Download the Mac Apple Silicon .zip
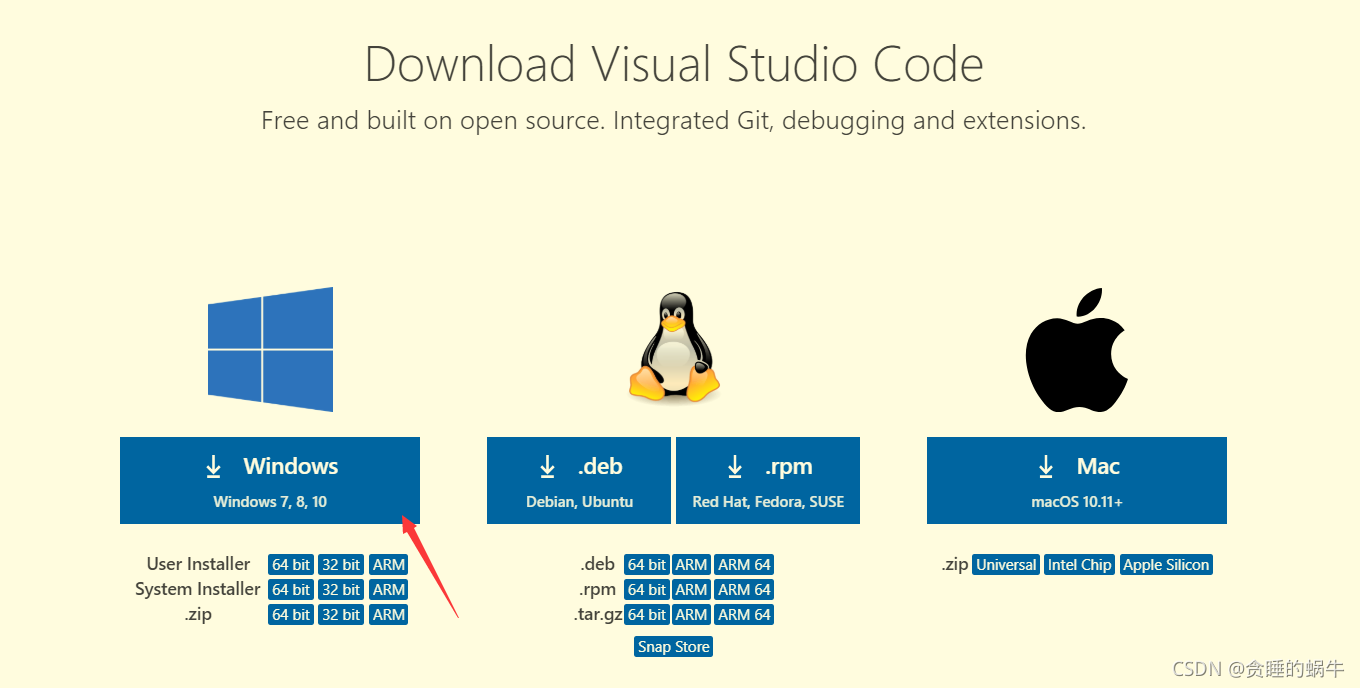1360x688 pixels. tap(1167, 565)
